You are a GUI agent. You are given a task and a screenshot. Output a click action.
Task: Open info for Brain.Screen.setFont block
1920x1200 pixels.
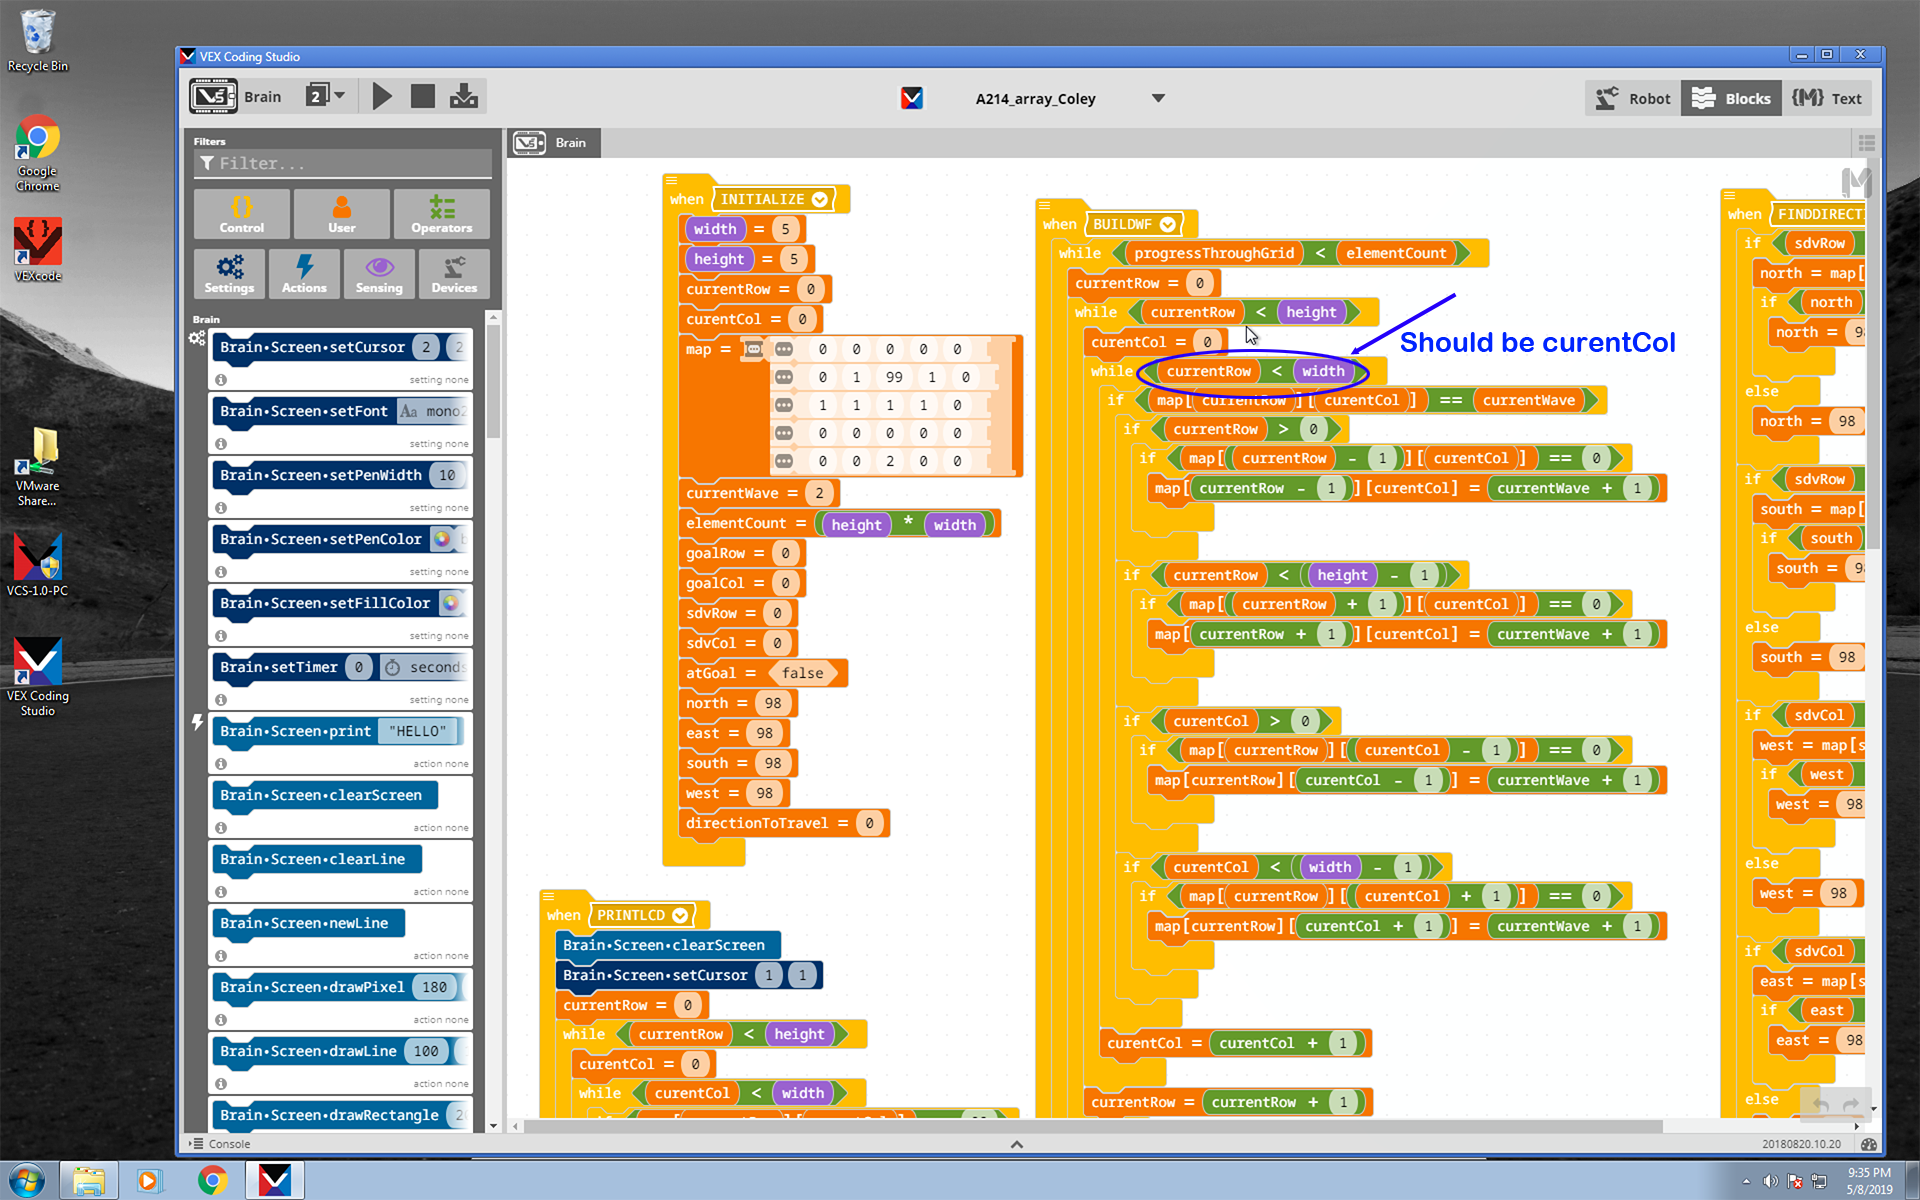point(221,444)
